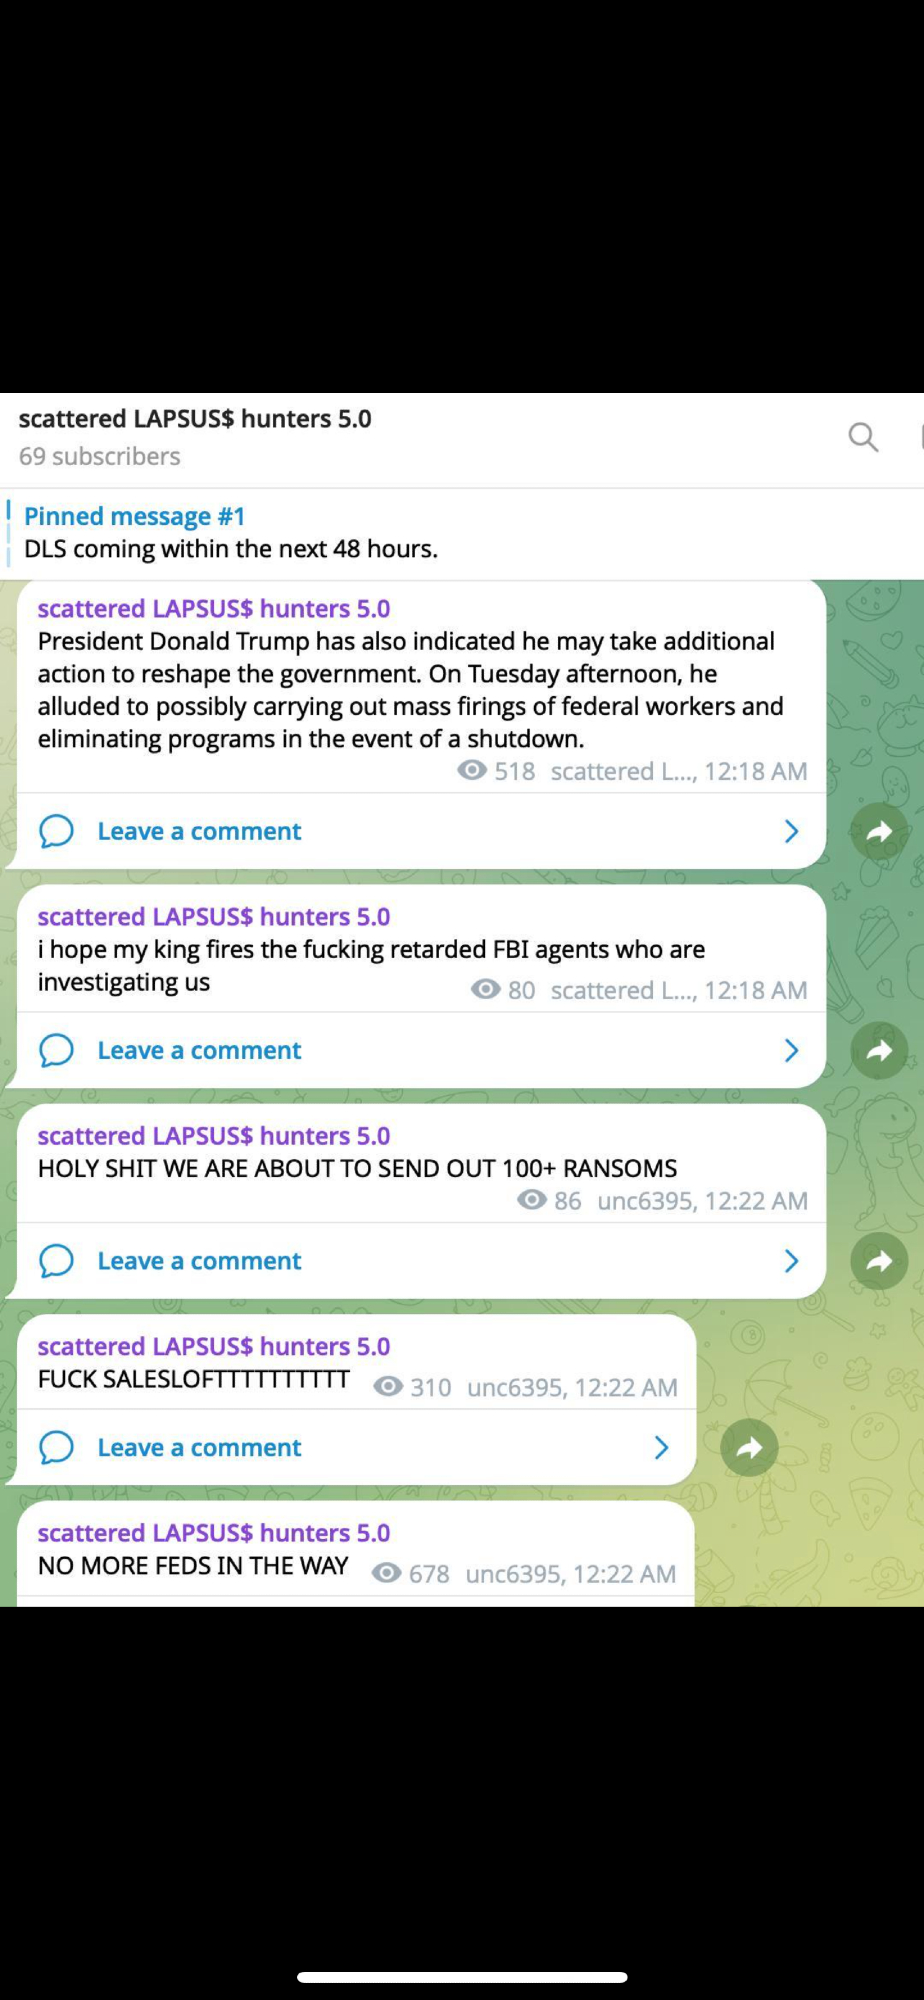Forward the President Donald Trump message
924x2000 pixels.
(x=879, y=831)
